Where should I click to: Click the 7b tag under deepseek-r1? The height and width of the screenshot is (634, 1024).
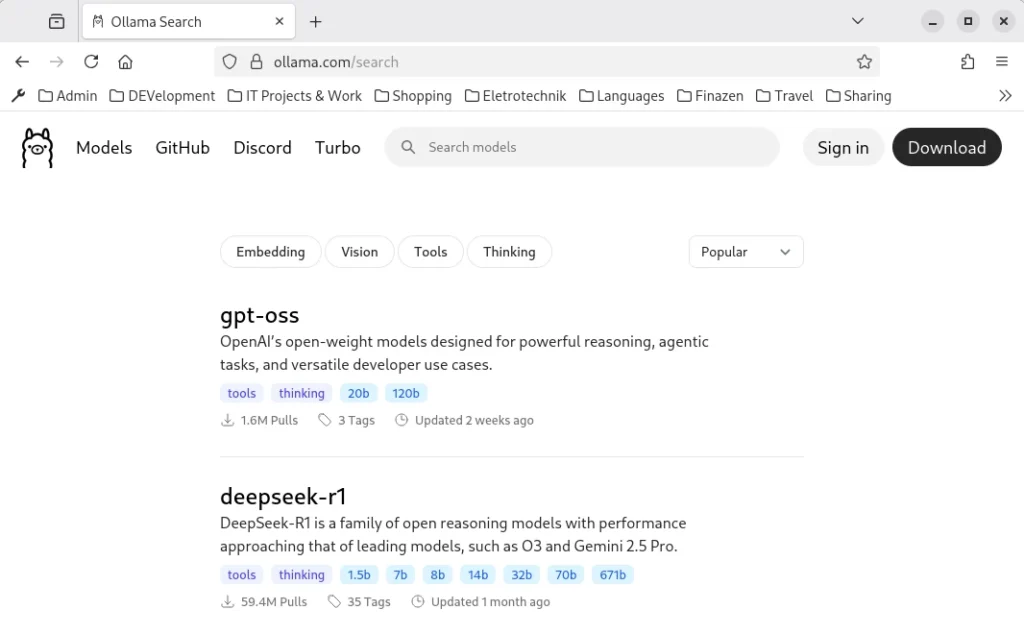point(400,575)
